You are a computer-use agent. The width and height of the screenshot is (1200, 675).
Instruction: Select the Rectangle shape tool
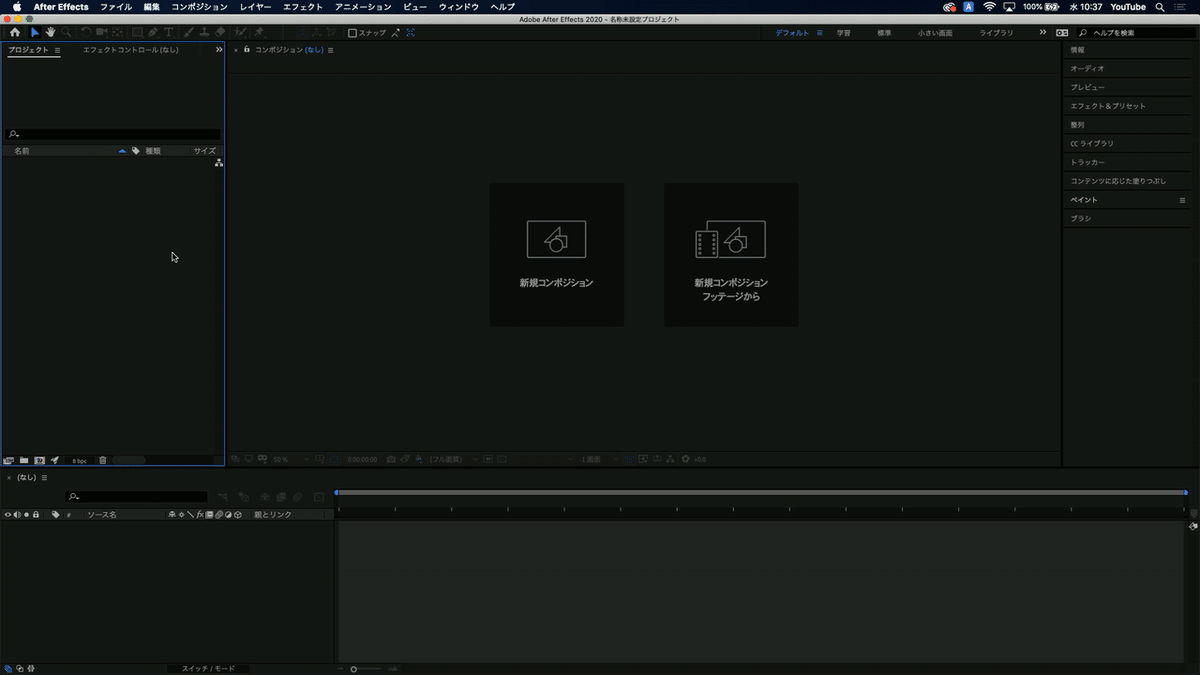(138, 32)
